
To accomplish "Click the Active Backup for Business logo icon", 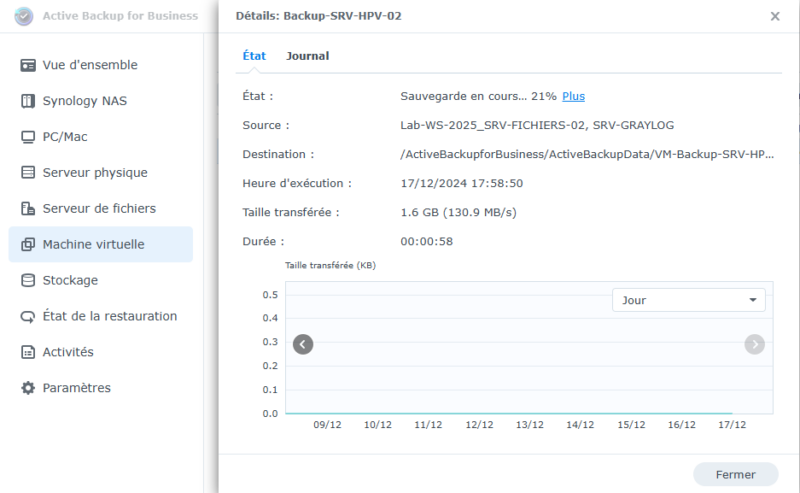I will [x=23, y=16].
